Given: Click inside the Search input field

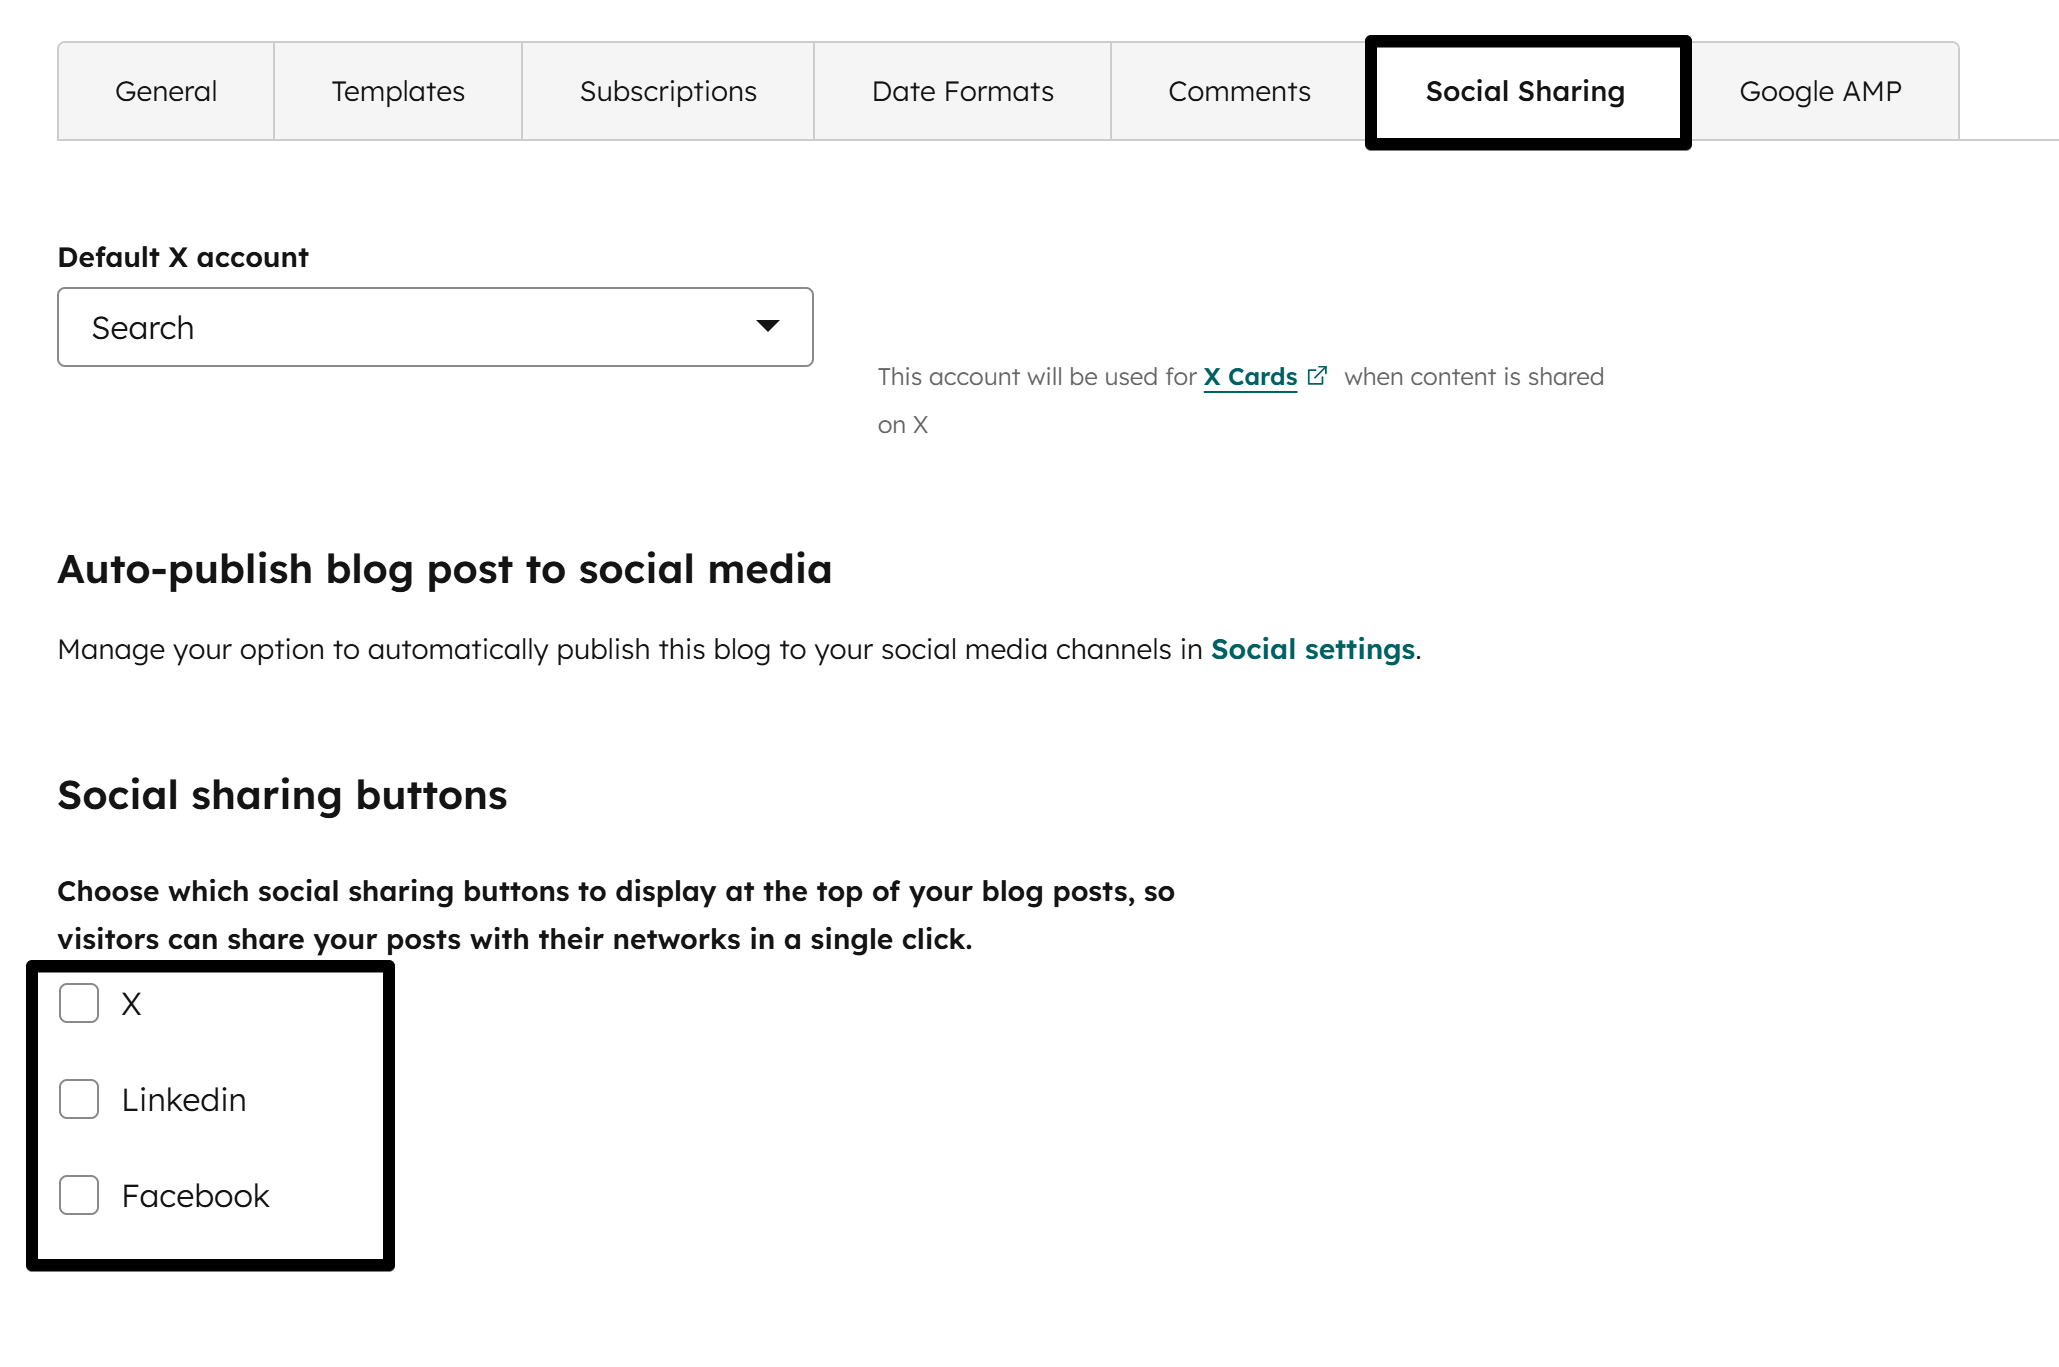Looking at the screenshot, I should click(x=300, y=326).
